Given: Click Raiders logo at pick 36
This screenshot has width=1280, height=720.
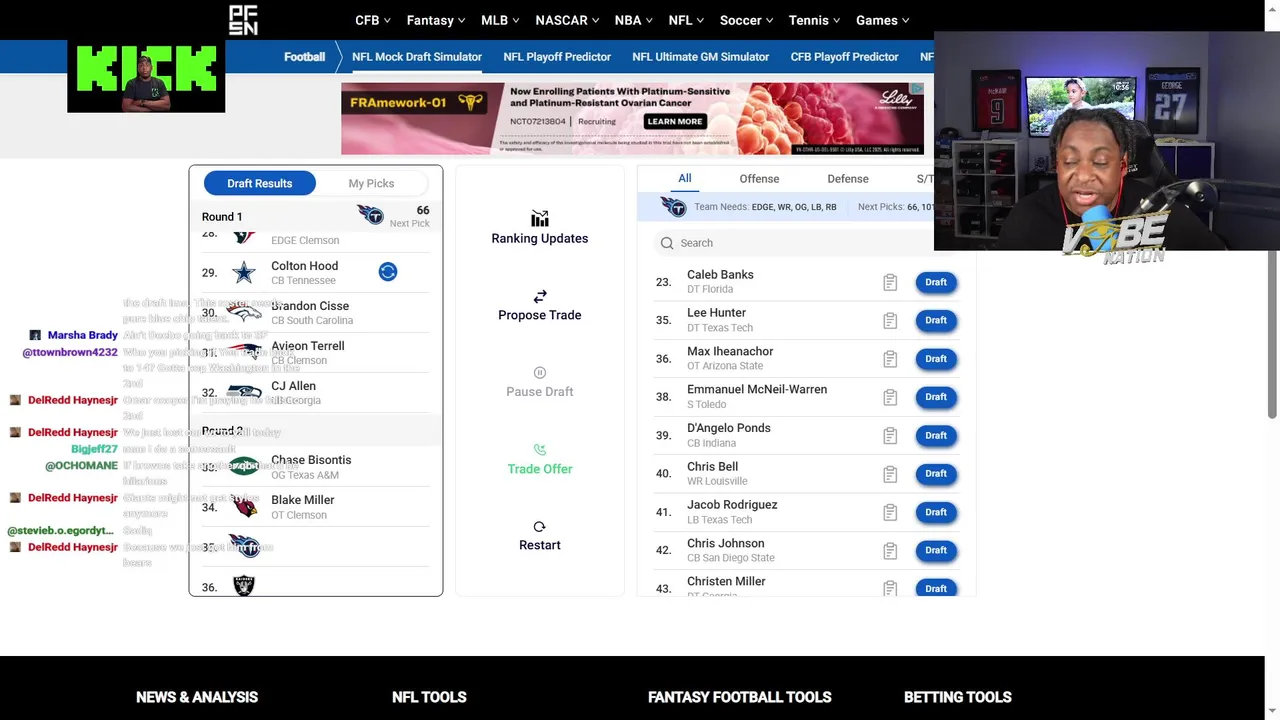Looking at the screenshot, I should (x=244, y=586).
